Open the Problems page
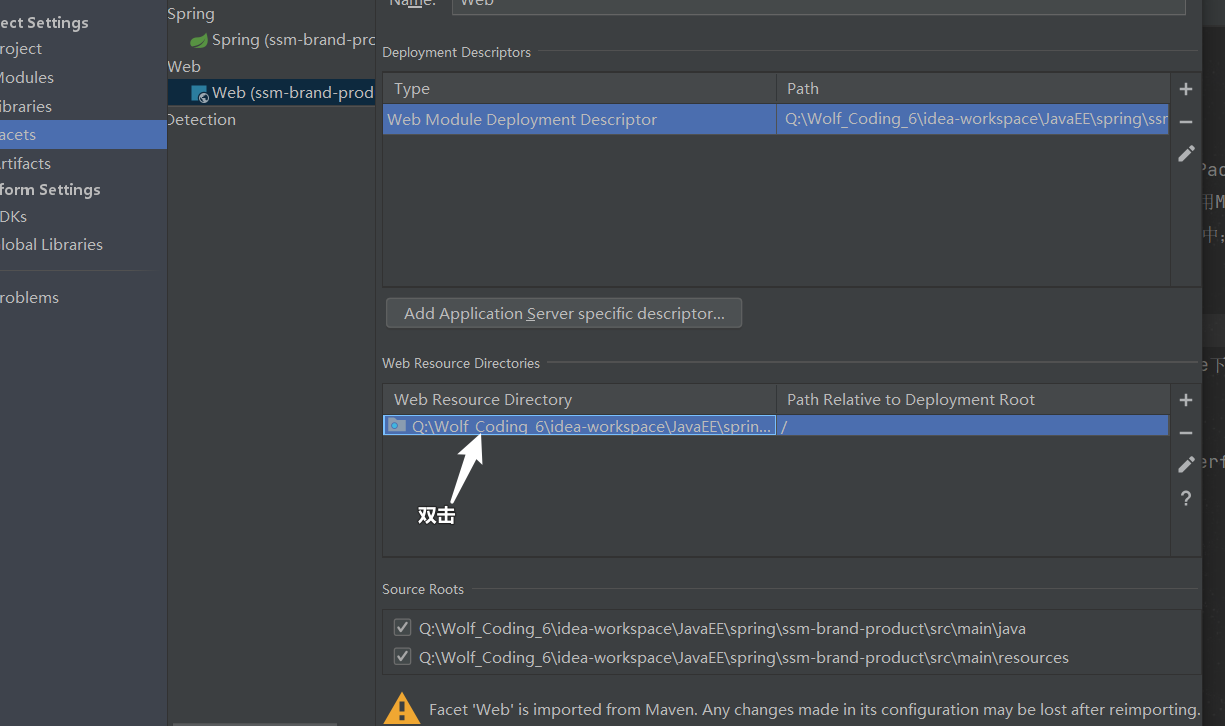This screenshot has width=1225, height=726. [x=30, y=297]
